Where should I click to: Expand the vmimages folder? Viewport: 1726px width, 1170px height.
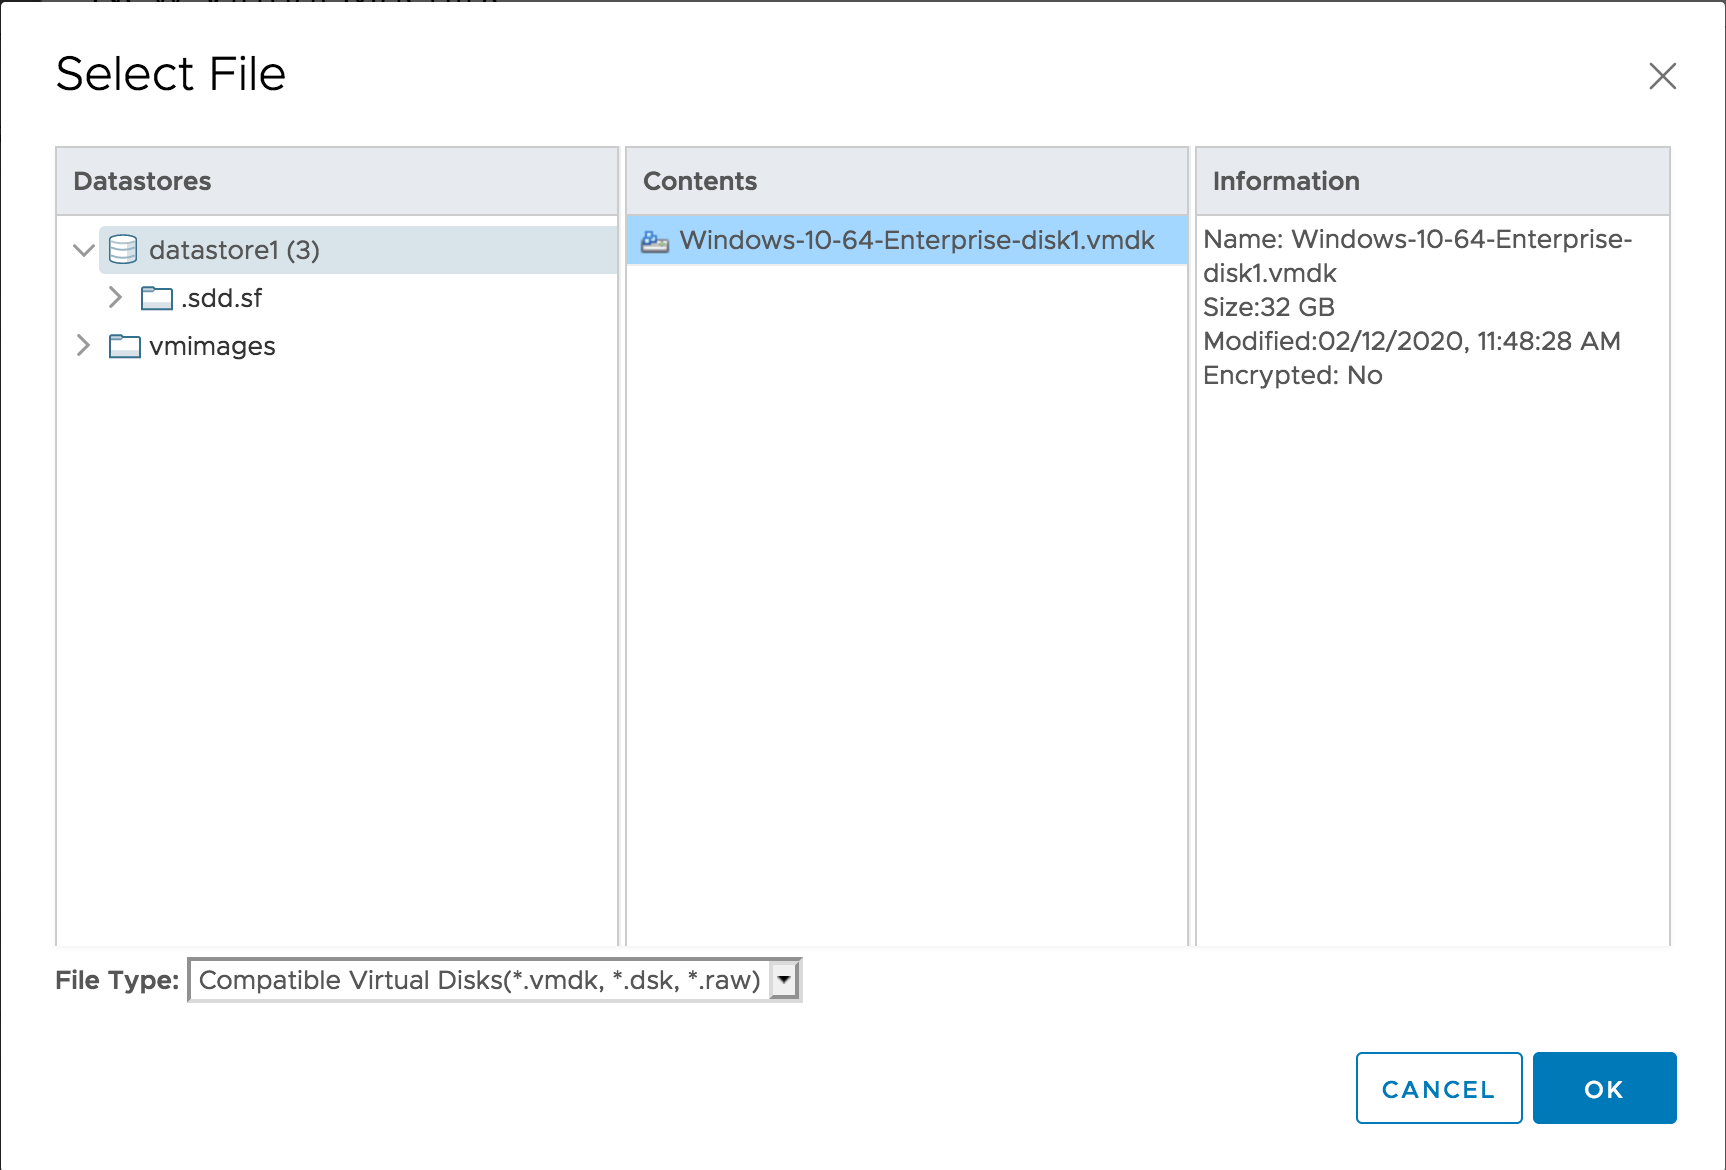[x=83, y=345]
